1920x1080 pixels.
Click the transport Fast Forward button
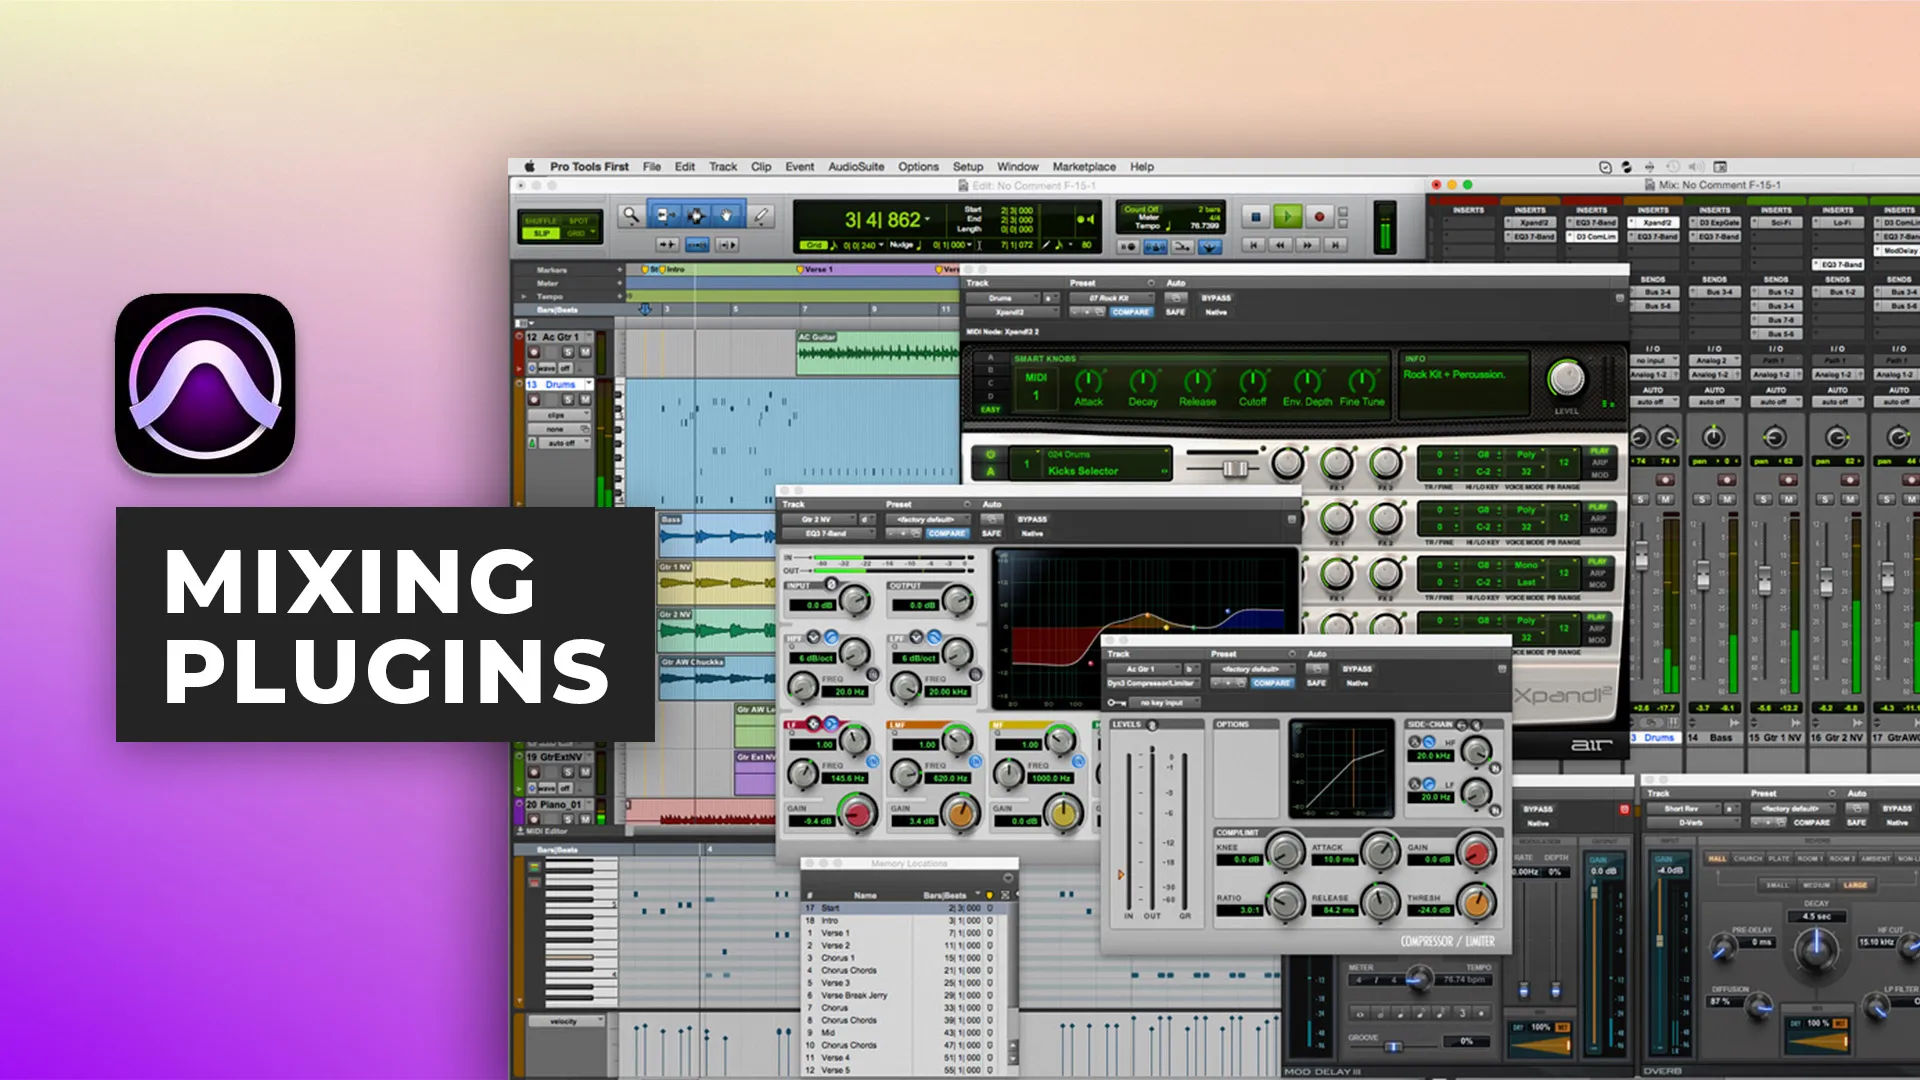coord(1307,245)
